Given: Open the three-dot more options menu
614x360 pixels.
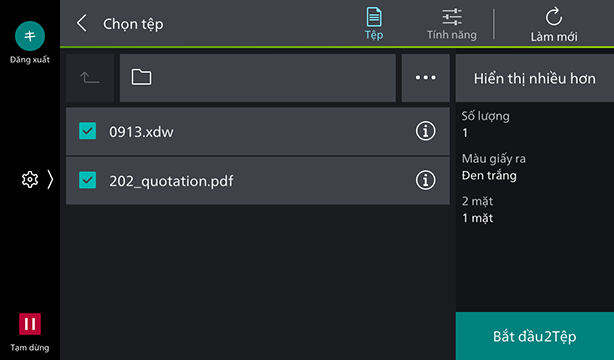Looking at the screenshot, I should pyautogui.click(x=426, y=78).
